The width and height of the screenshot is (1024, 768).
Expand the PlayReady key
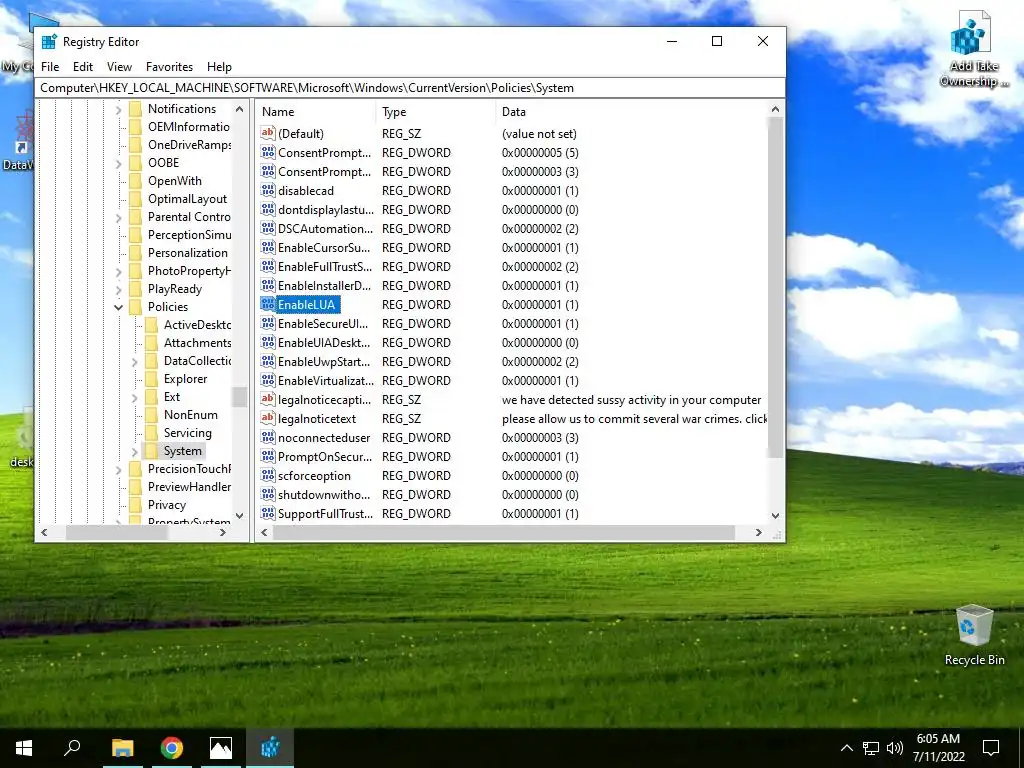[x=118, y=289]
